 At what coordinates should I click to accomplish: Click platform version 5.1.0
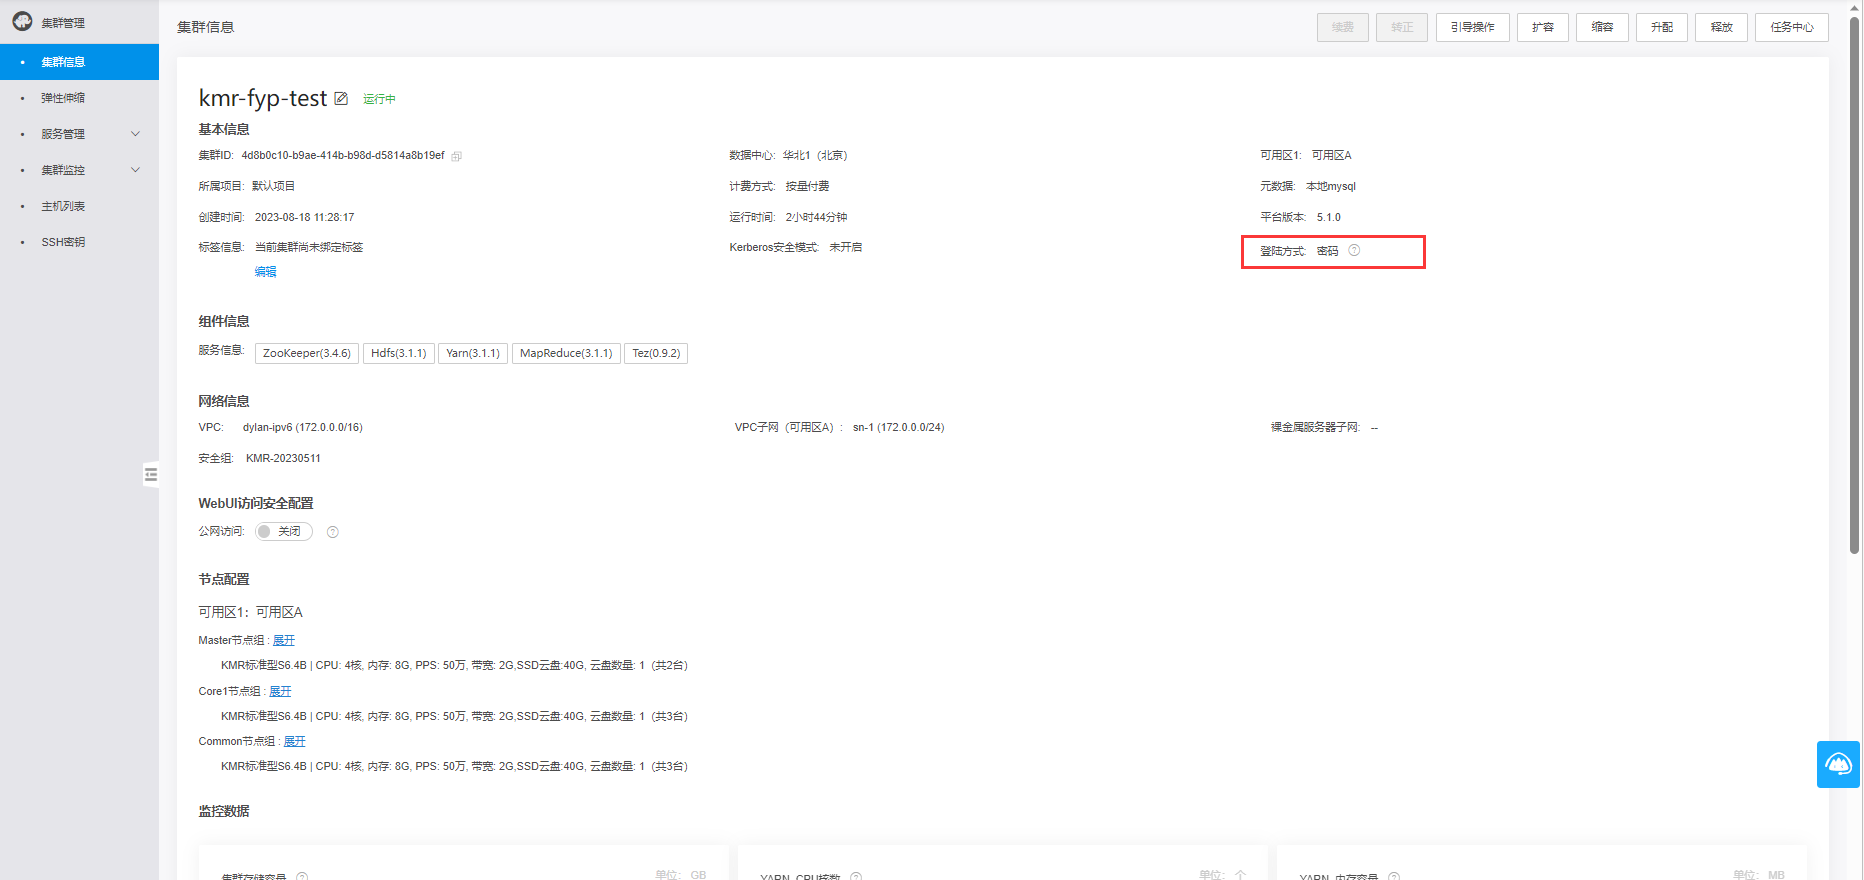pos(1329,217)
